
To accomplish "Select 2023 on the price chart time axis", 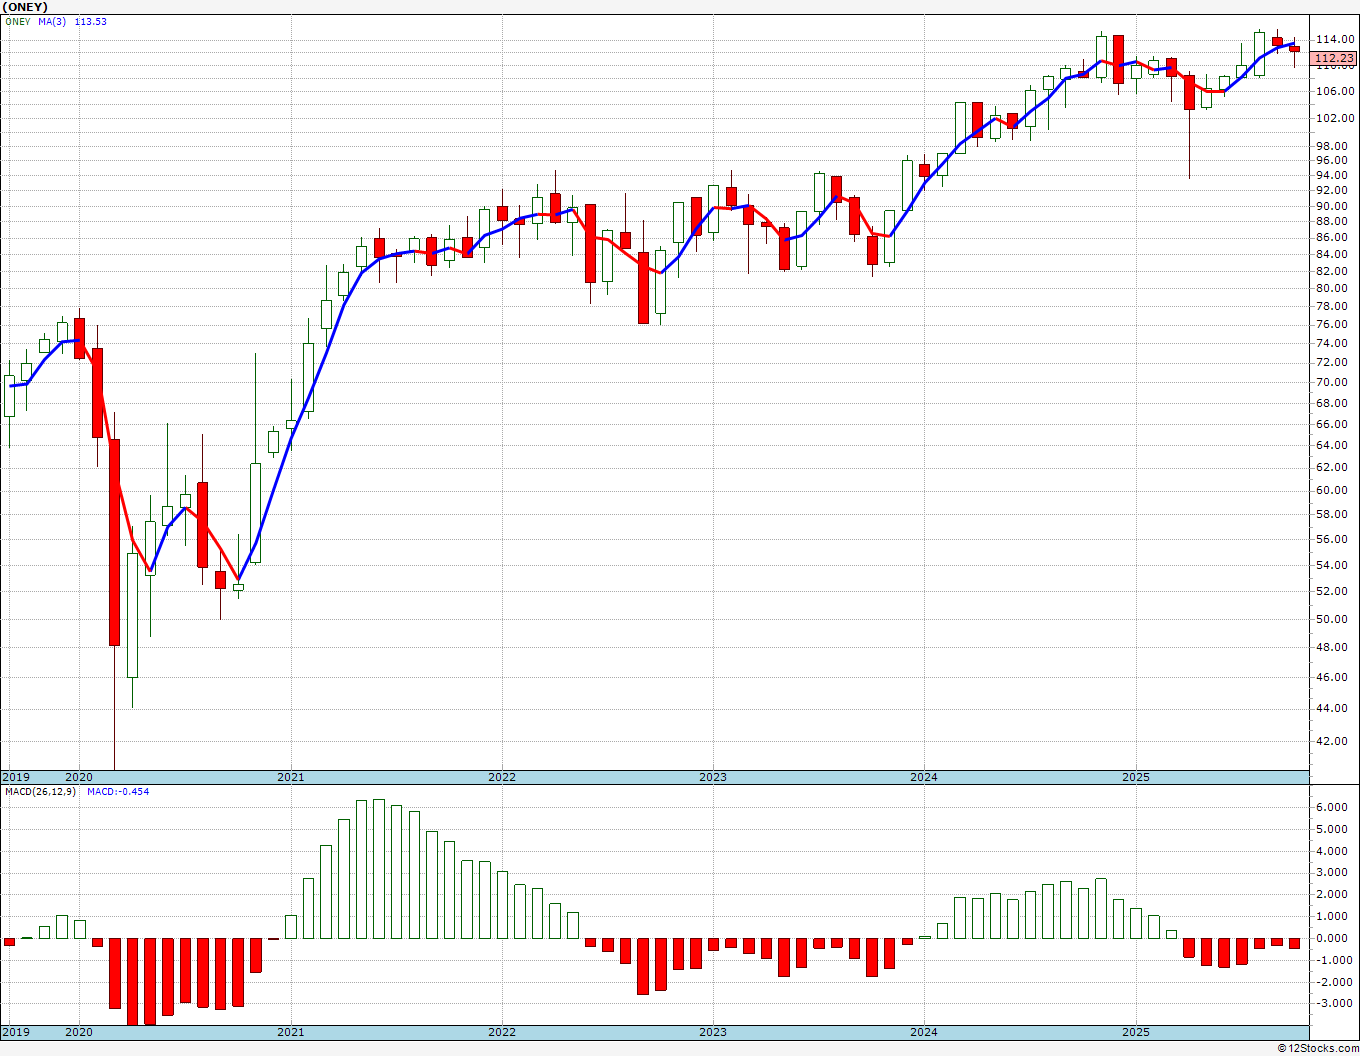I will tap(713, 777).
